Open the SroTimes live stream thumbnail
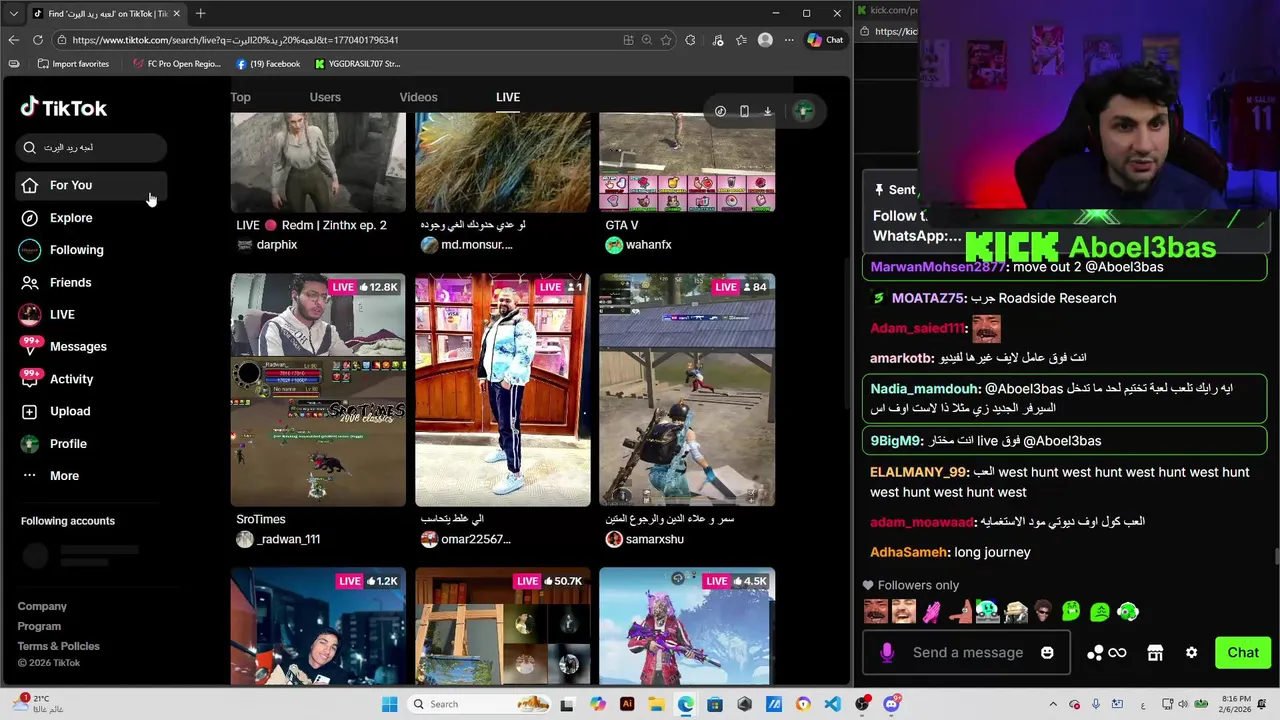1280x720 pixels. [x=318, y=390]
